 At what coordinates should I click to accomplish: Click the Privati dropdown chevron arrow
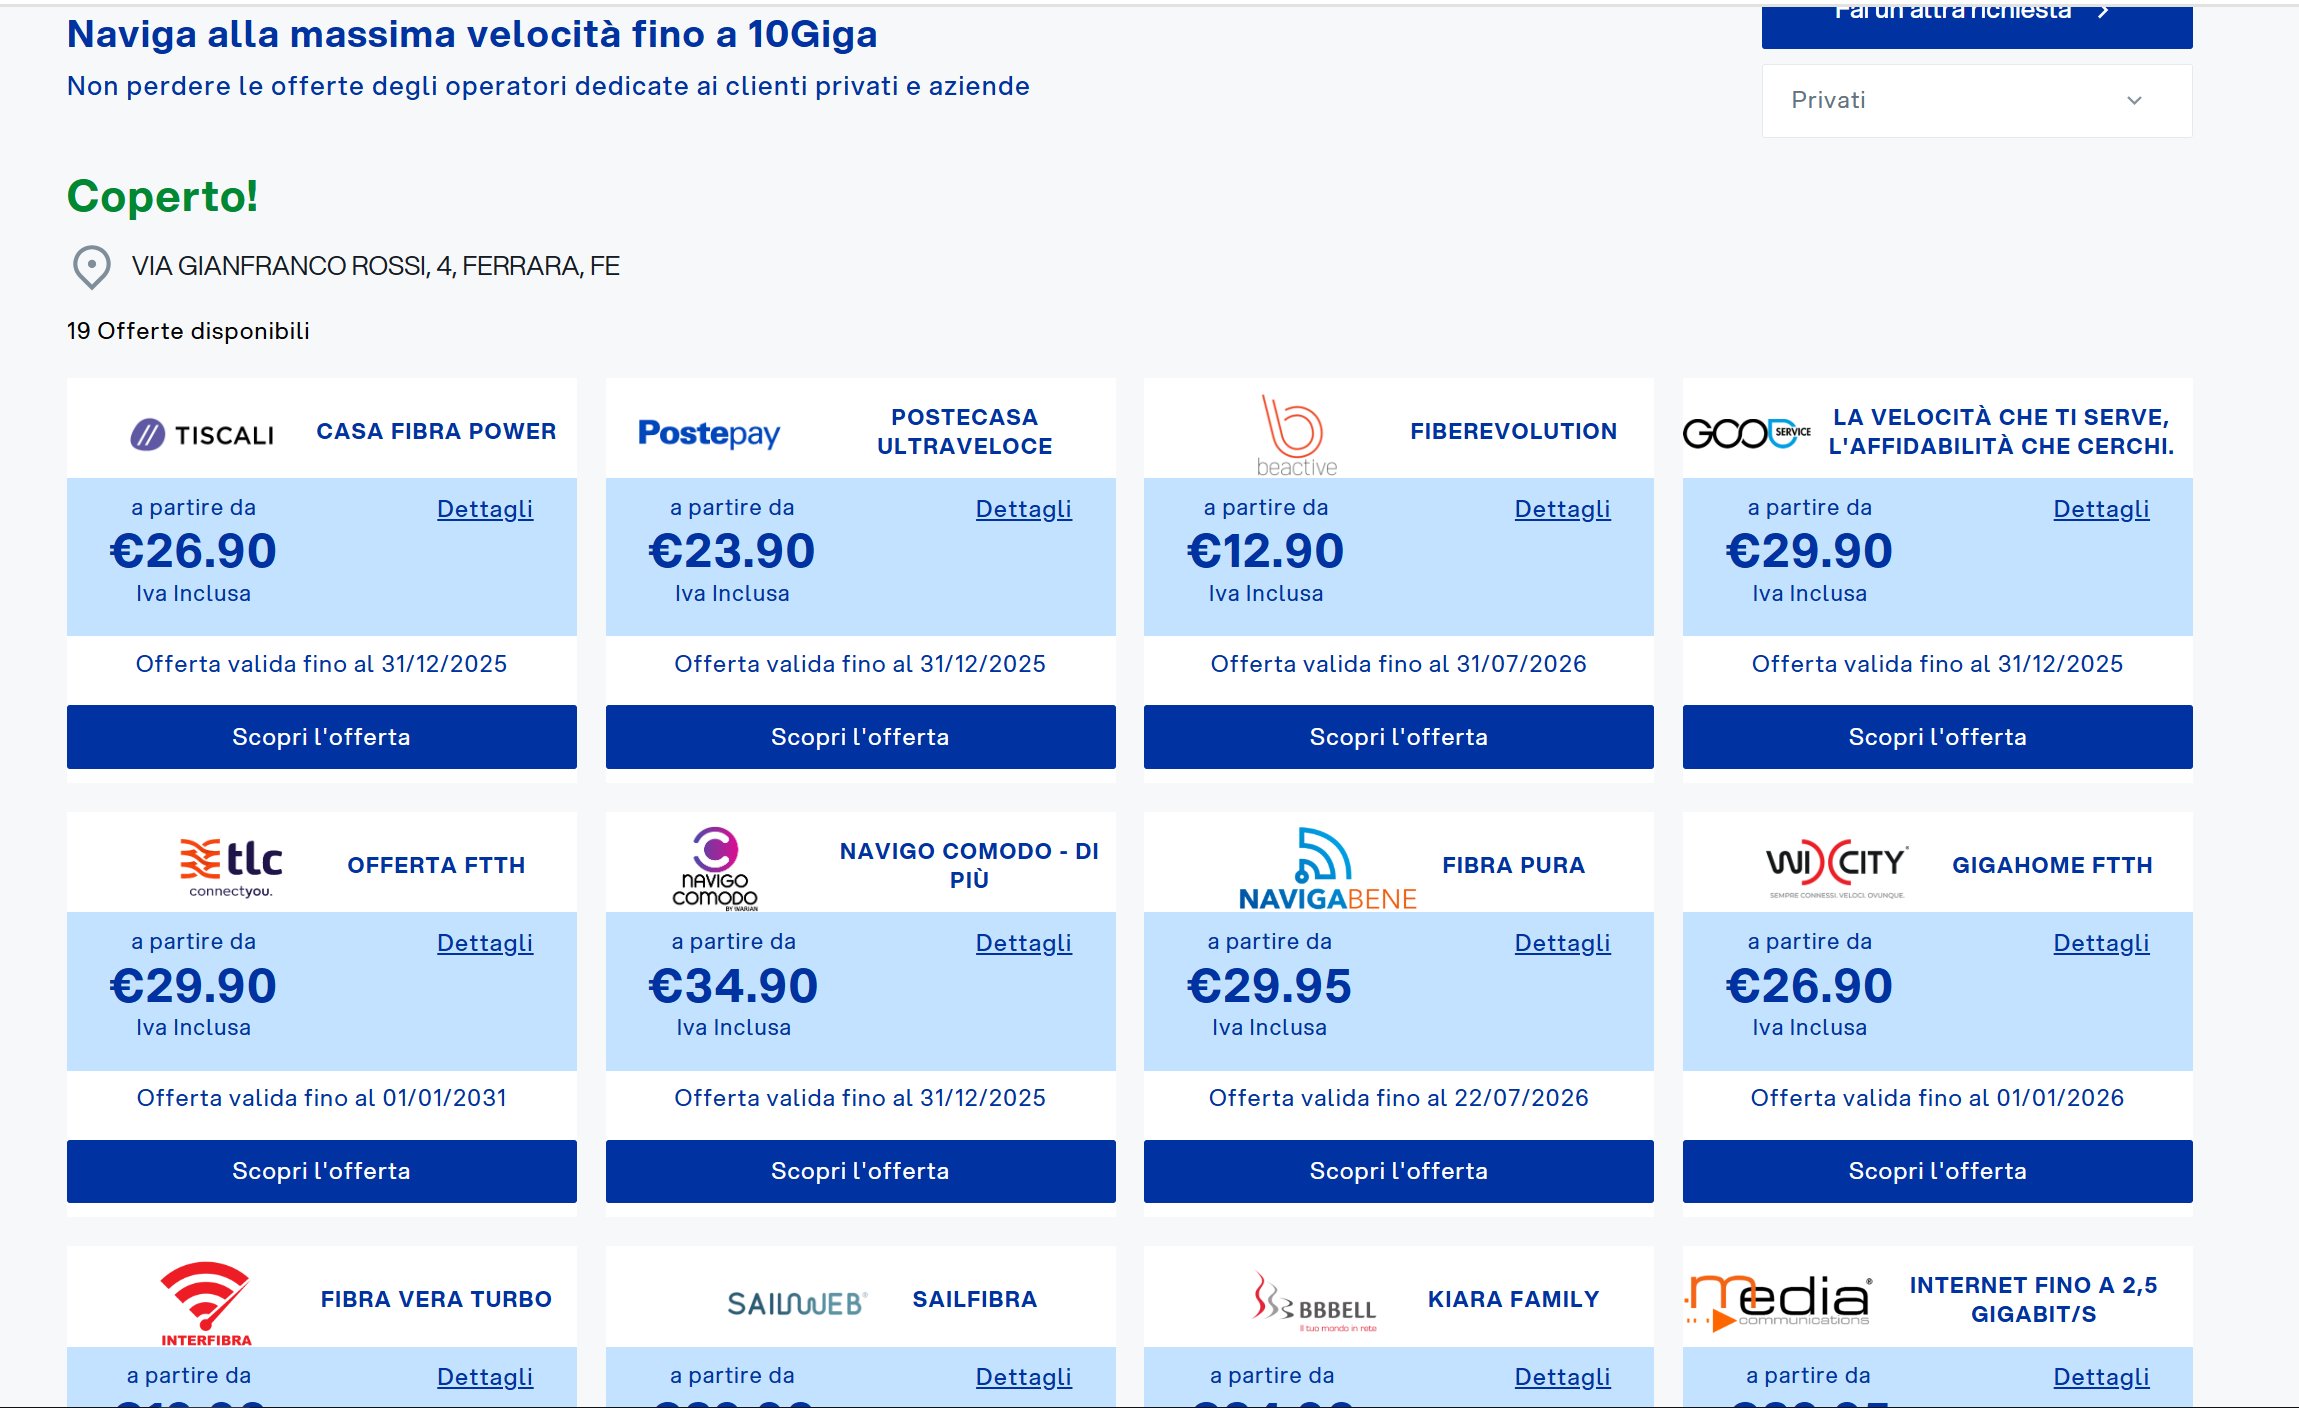click(x=2134, y=101)
